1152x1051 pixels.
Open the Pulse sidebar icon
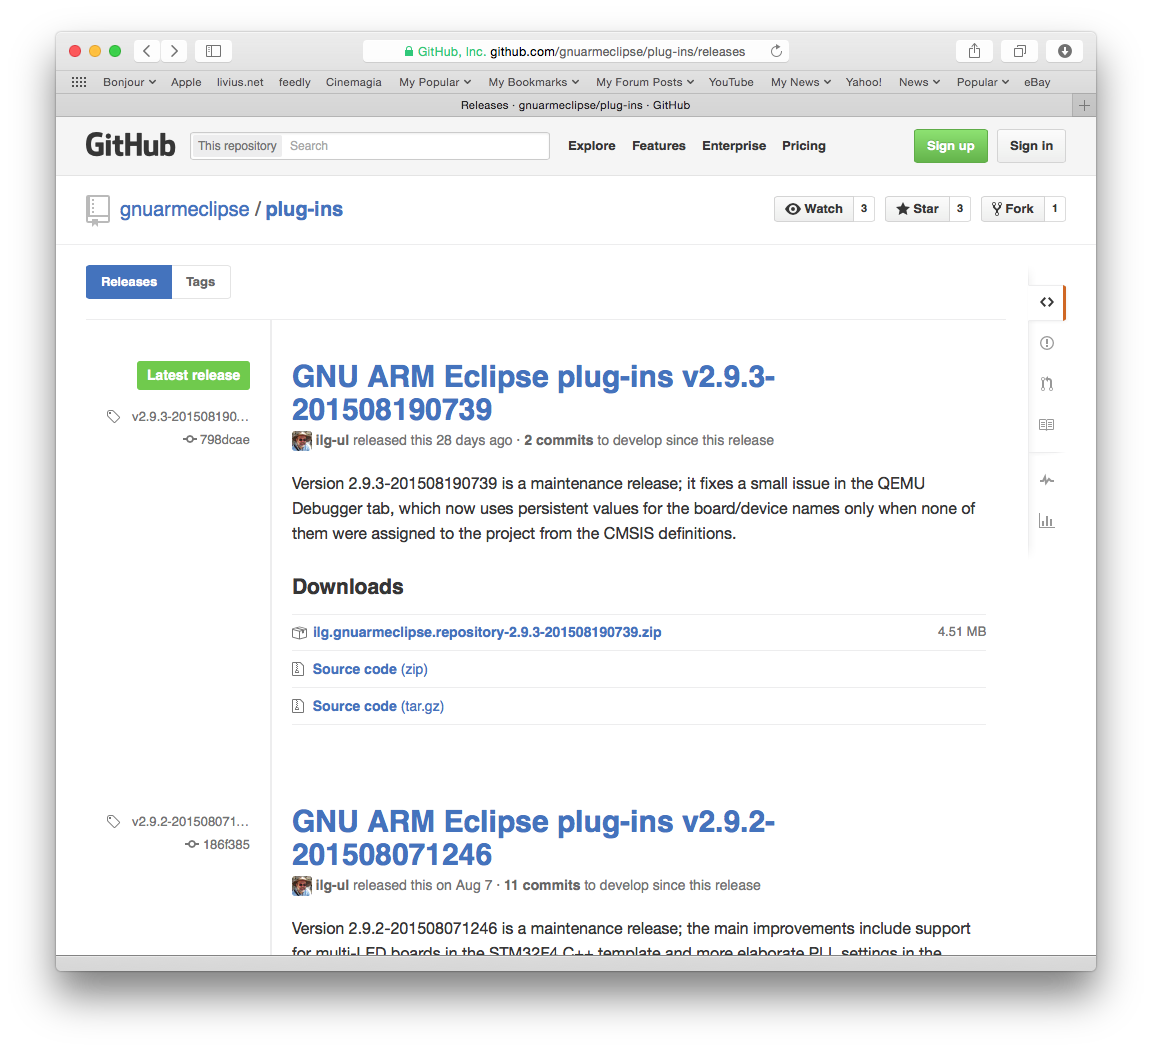click(1047, 480)
